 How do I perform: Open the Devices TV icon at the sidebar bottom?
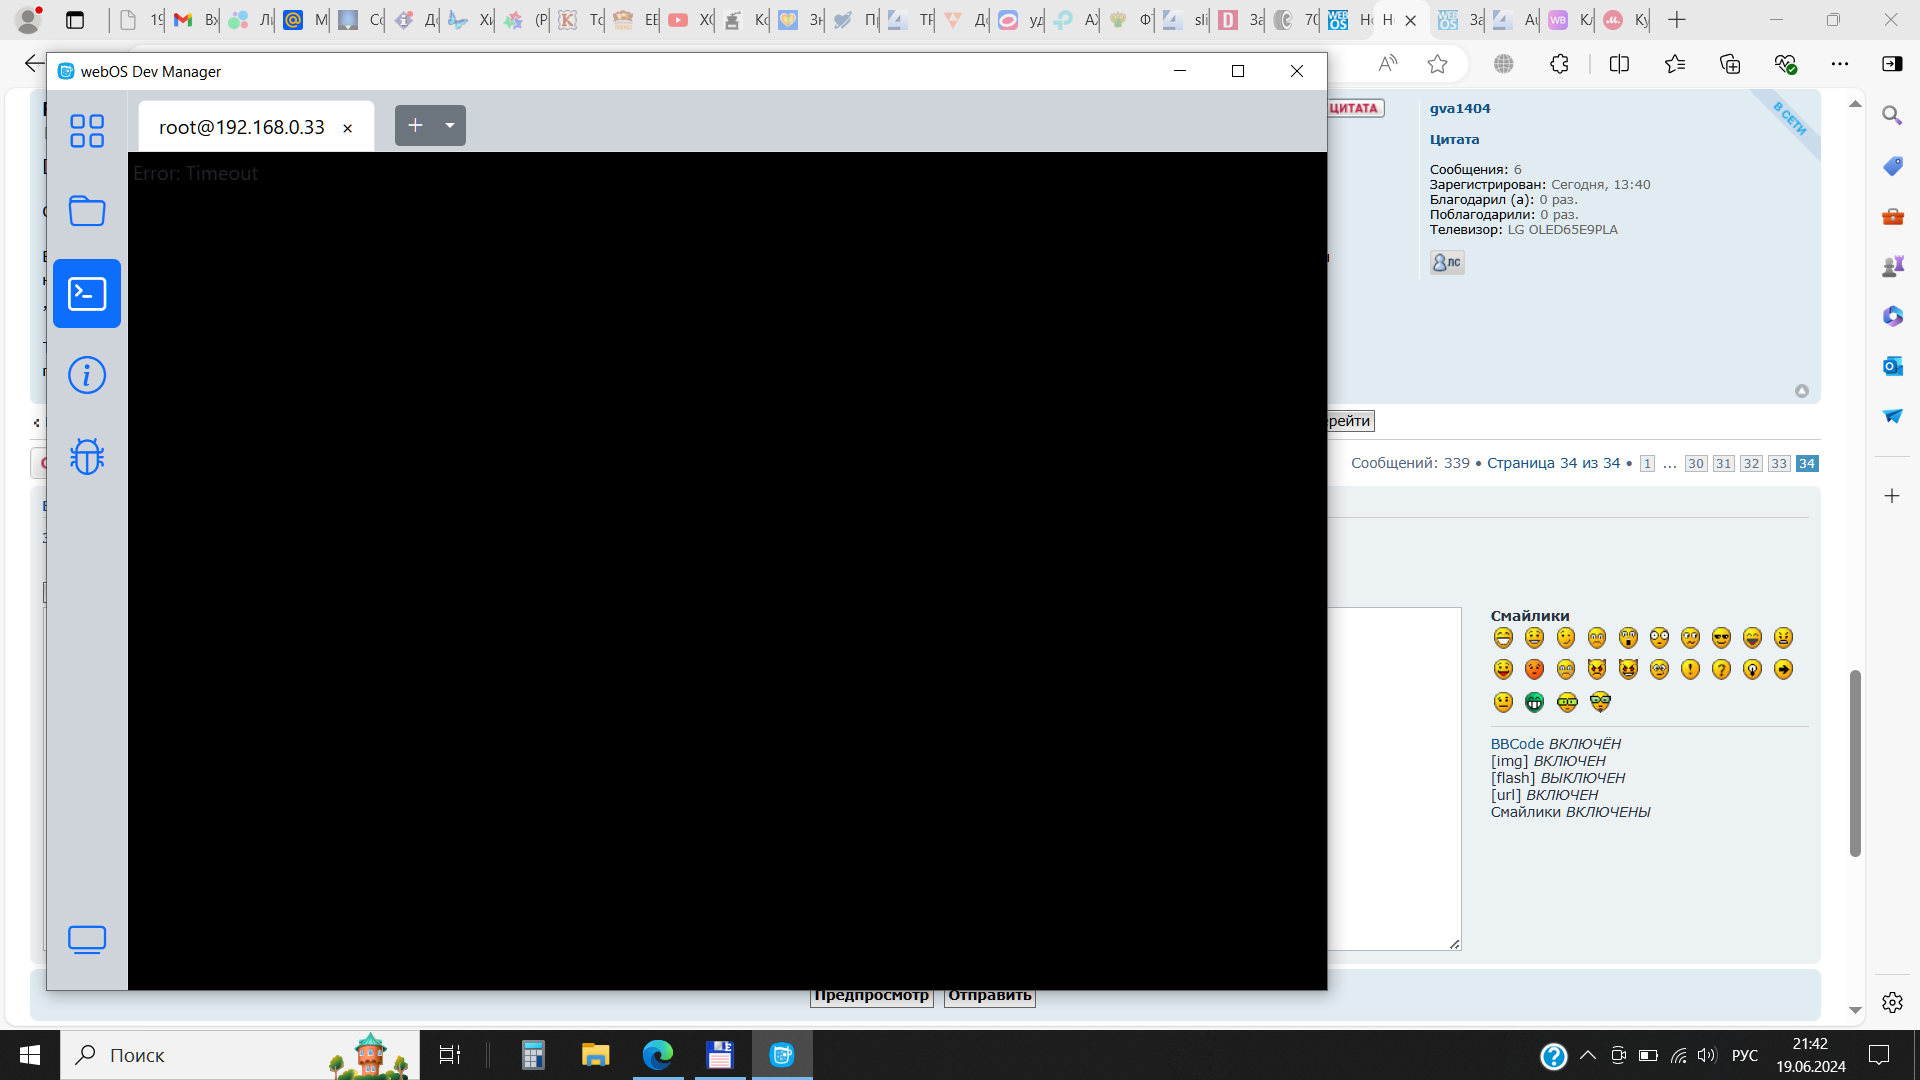pos(87,939)
